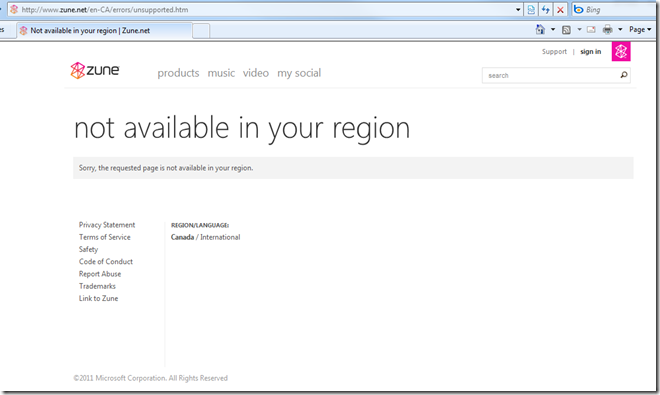Image resolution: width=660 pixels, height=395 pixels.
Task: Open the Link to Zune link
Action: pos(98,298)
